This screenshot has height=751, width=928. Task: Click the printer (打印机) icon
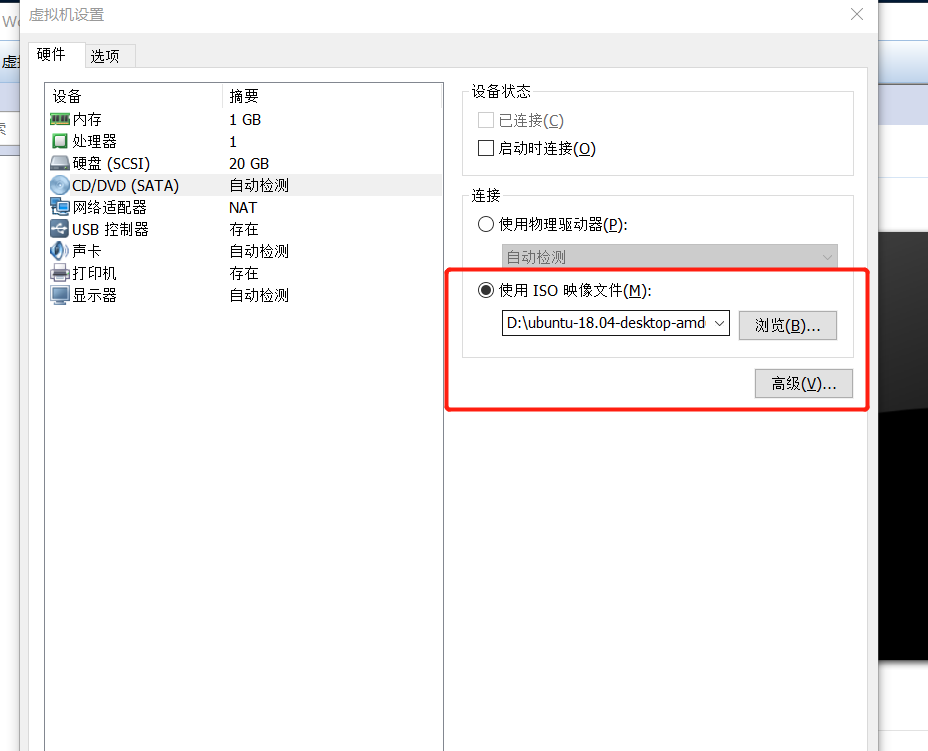pyautogui.click(x=60, y=273)
